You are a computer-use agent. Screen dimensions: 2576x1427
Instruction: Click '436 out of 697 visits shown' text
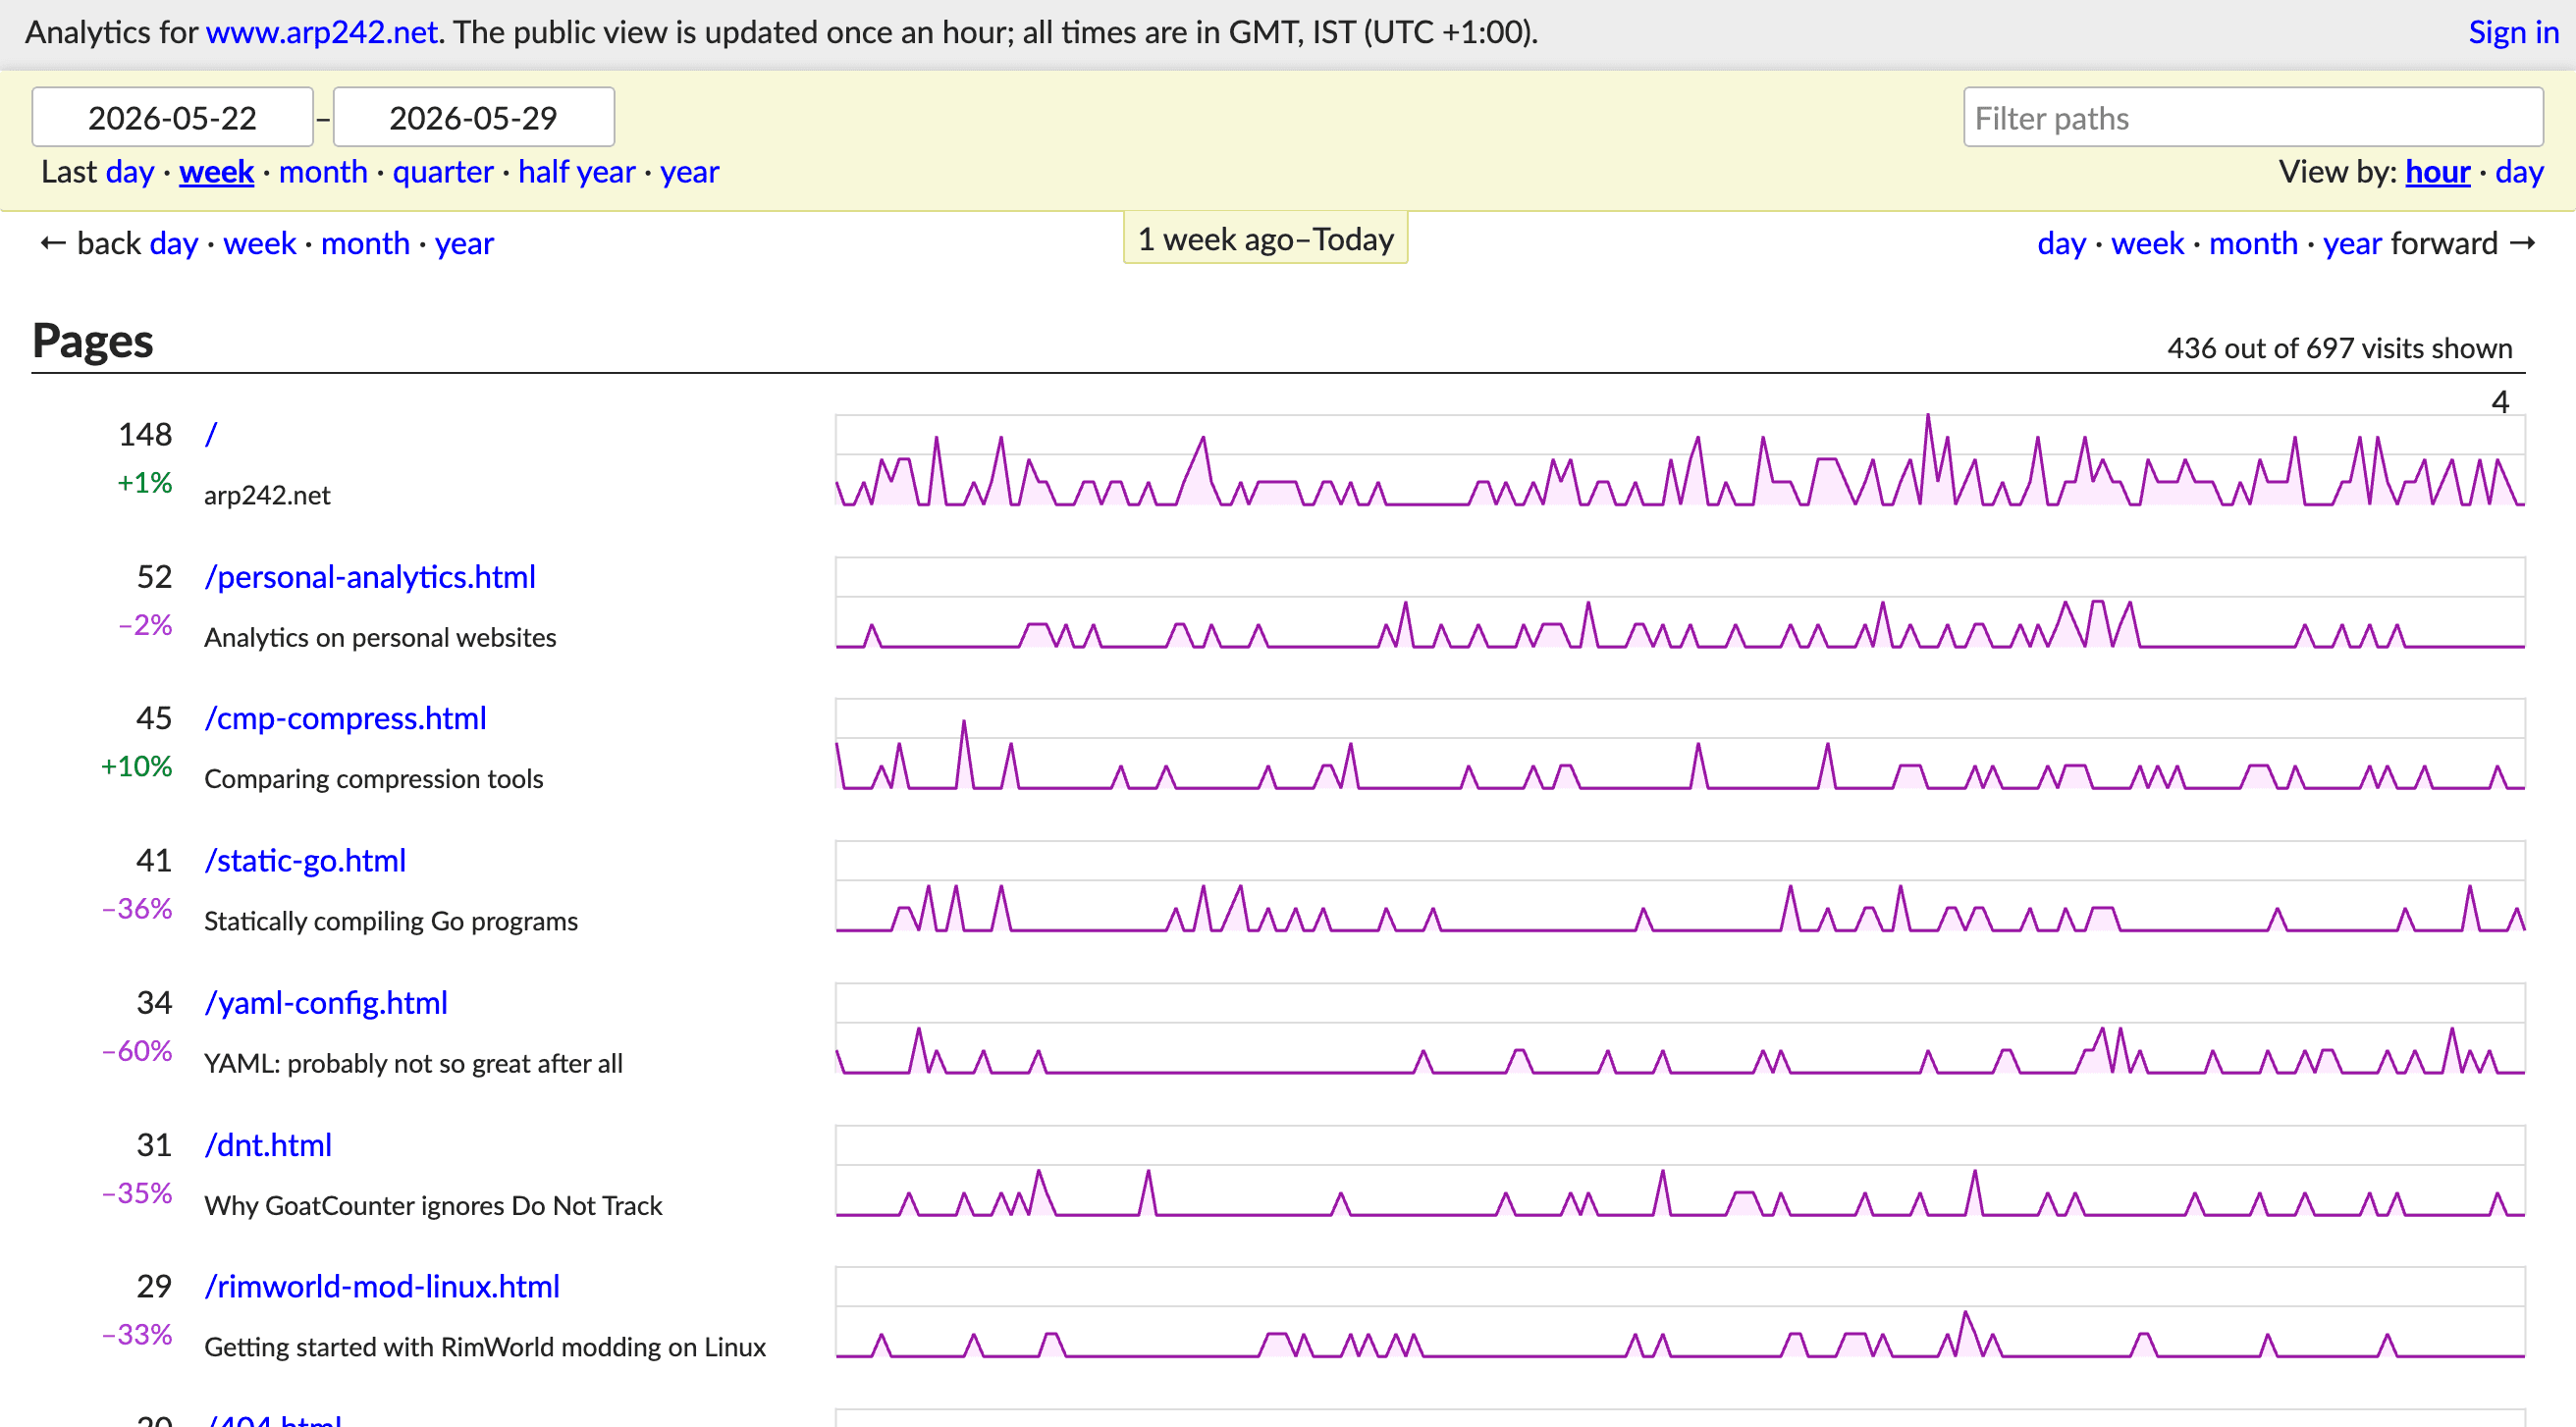click(2339, 348)
